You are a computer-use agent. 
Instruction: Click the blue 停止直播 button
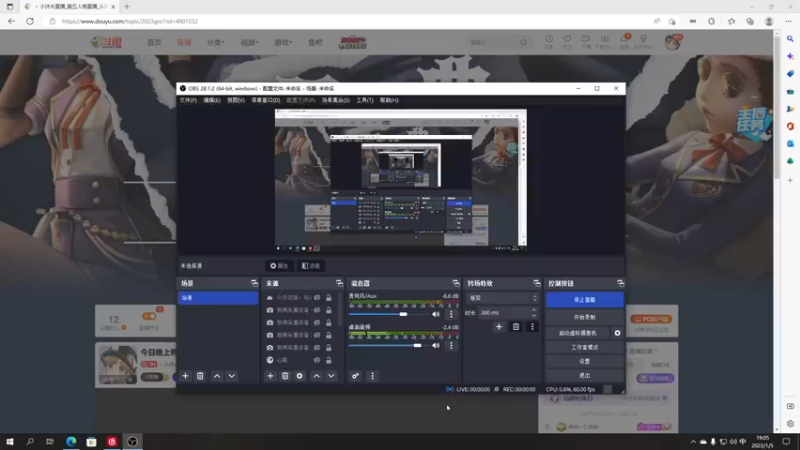585,300
